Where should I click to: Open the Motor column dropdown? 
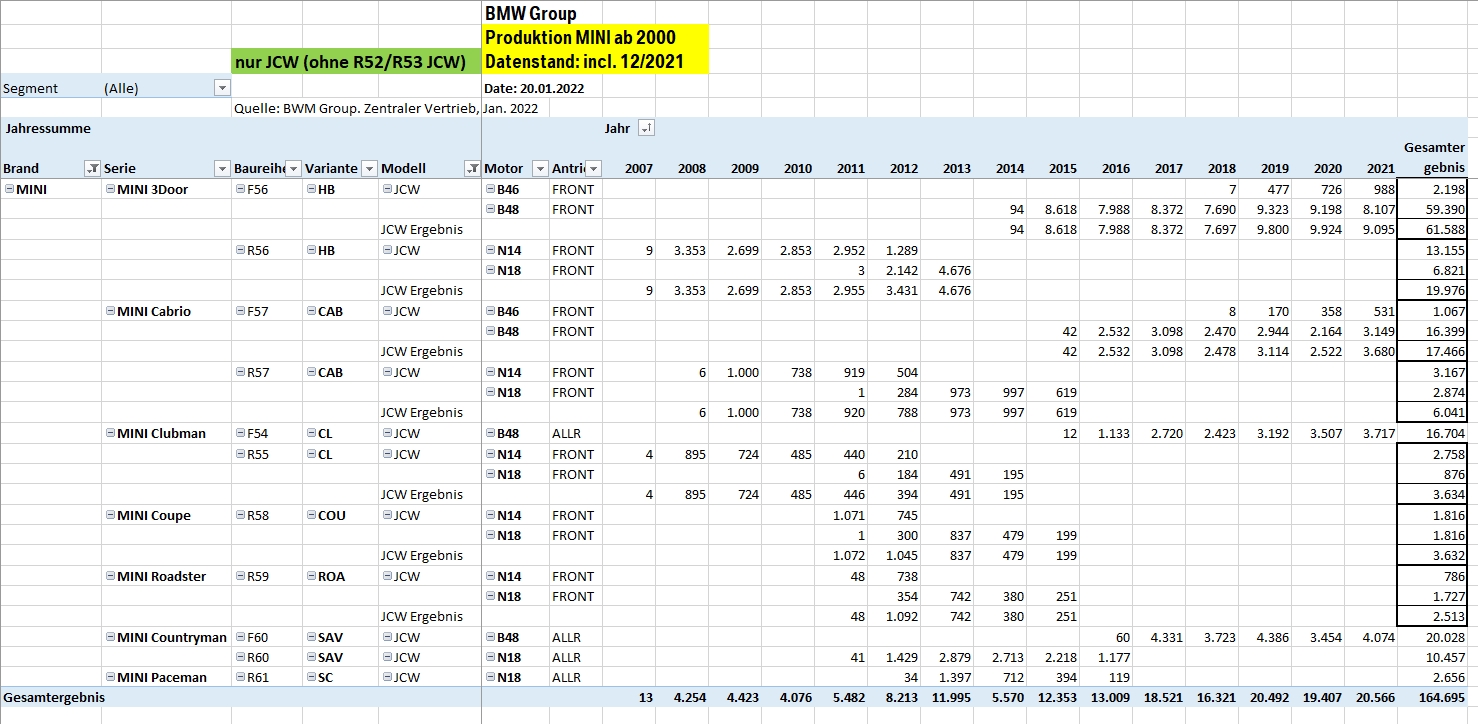coord(540,168)
